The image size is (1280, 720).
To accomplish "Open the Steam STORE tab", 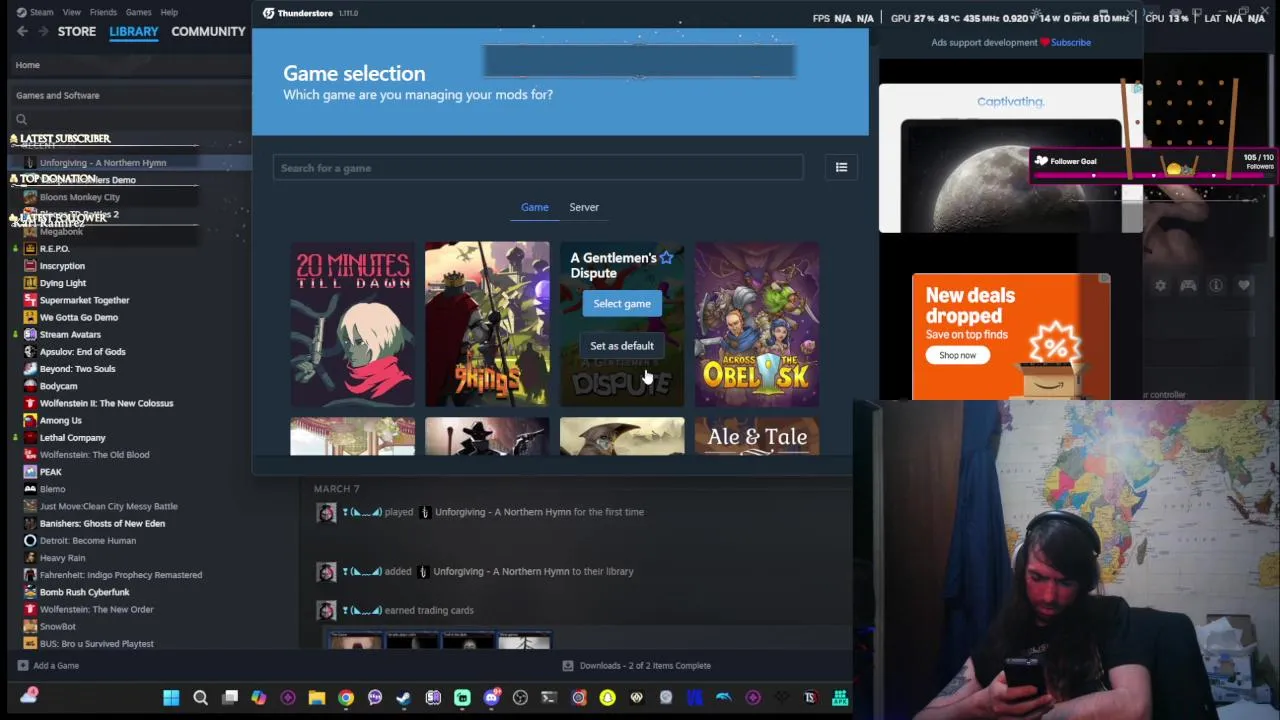I will coord(77,31).
